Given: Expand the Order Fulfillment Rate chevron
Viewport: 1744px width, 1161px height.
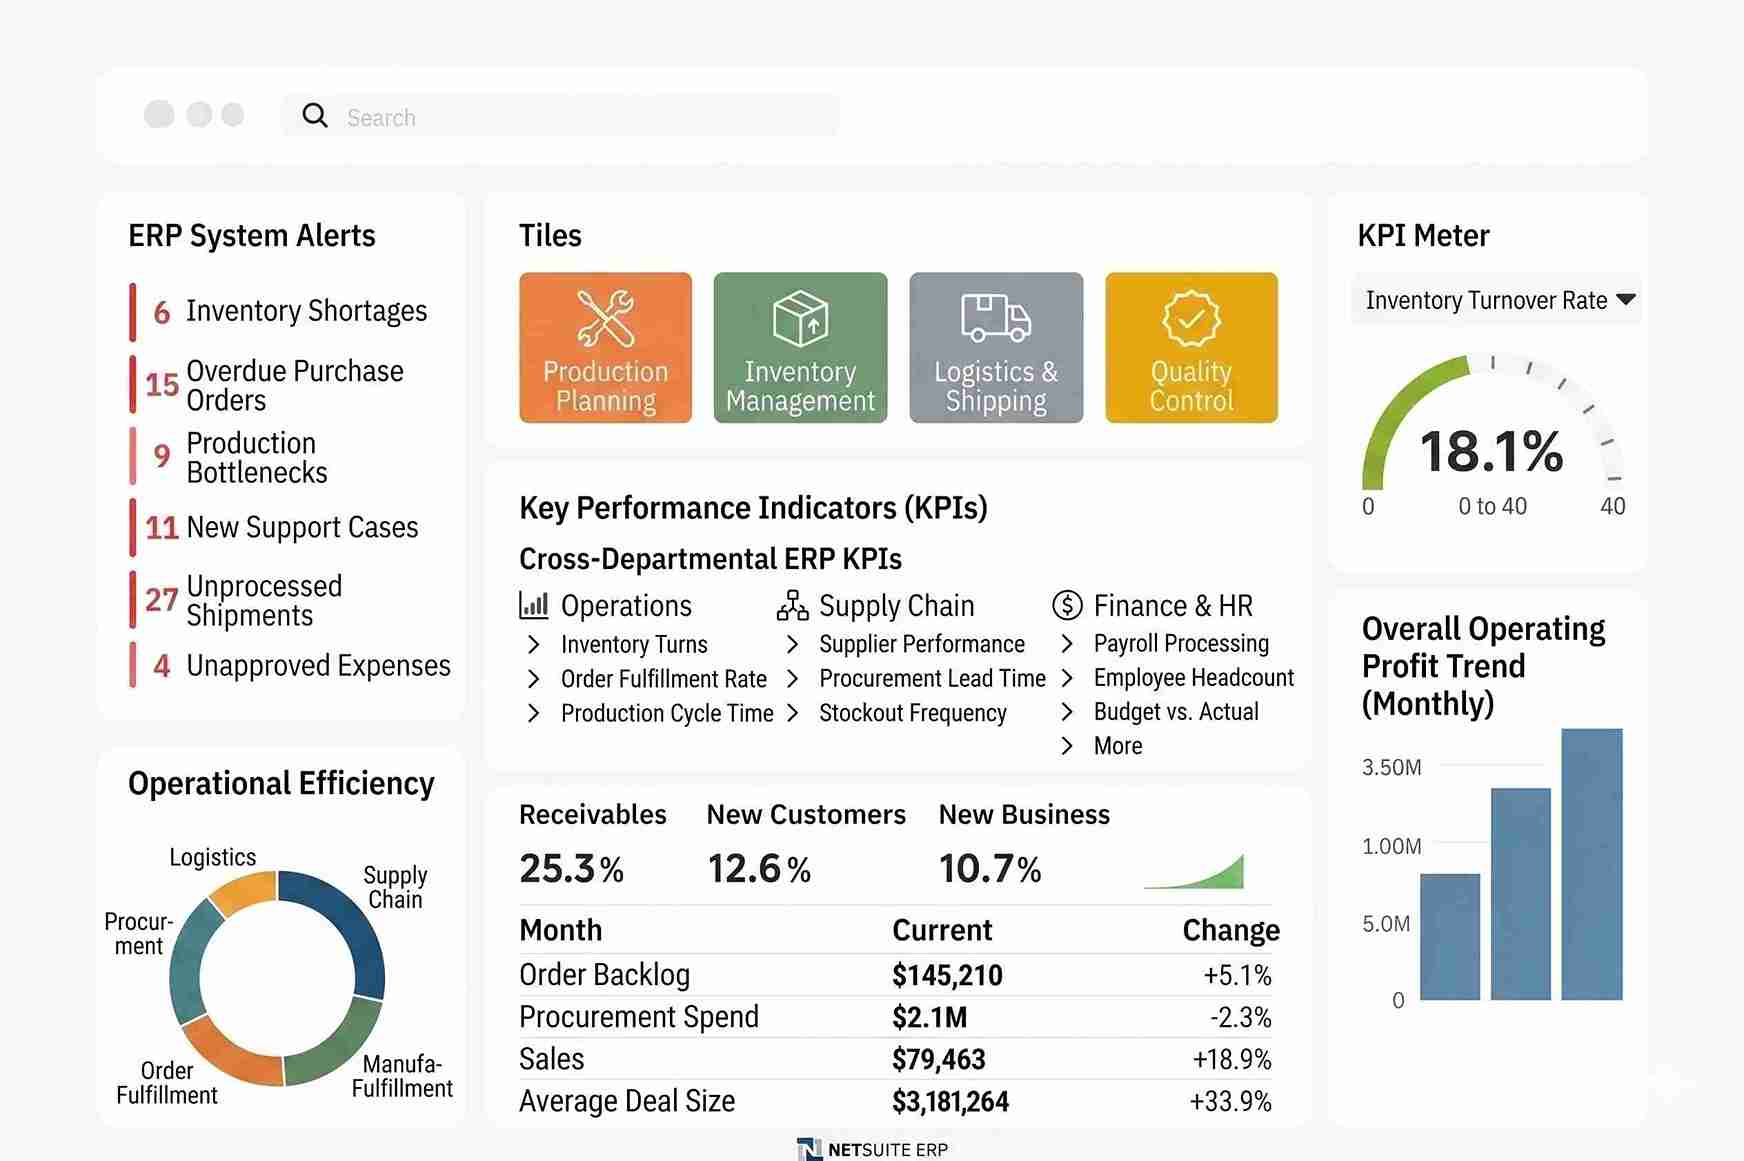Looking at the screenshot, I should 533,679.
